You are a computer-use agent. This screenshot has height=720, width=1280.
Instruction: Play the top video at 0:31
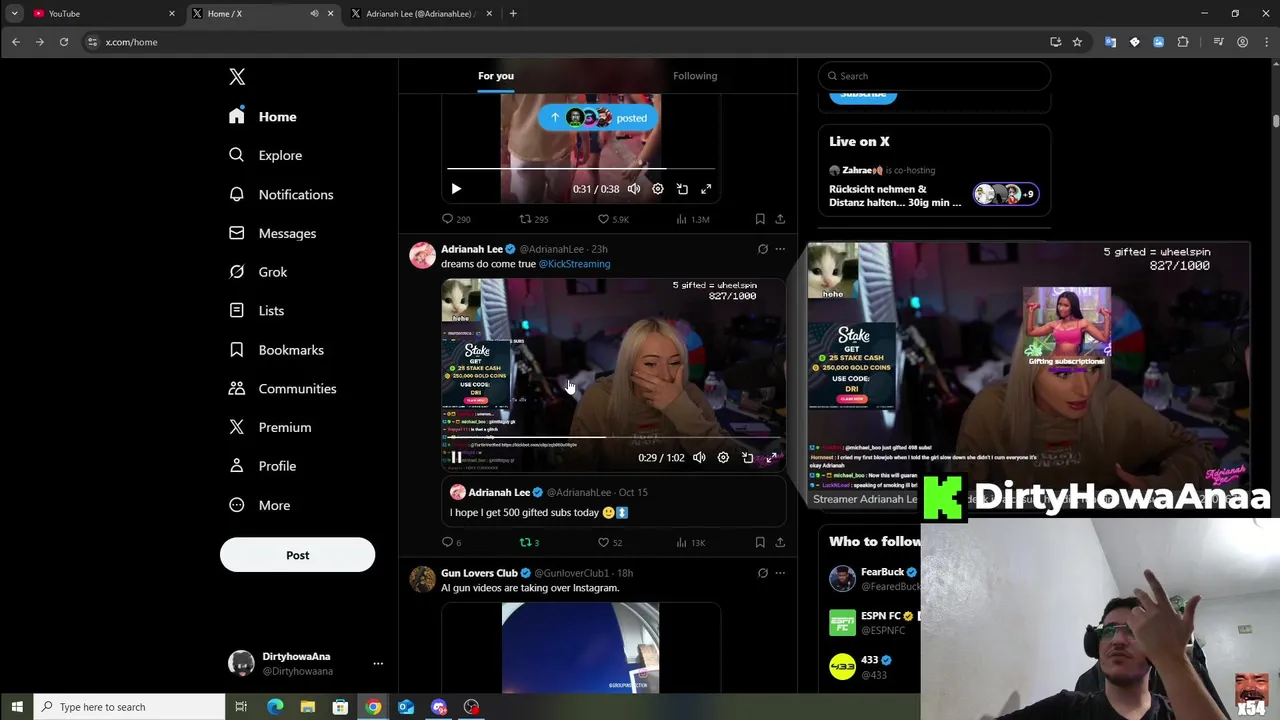coord(456,189)
